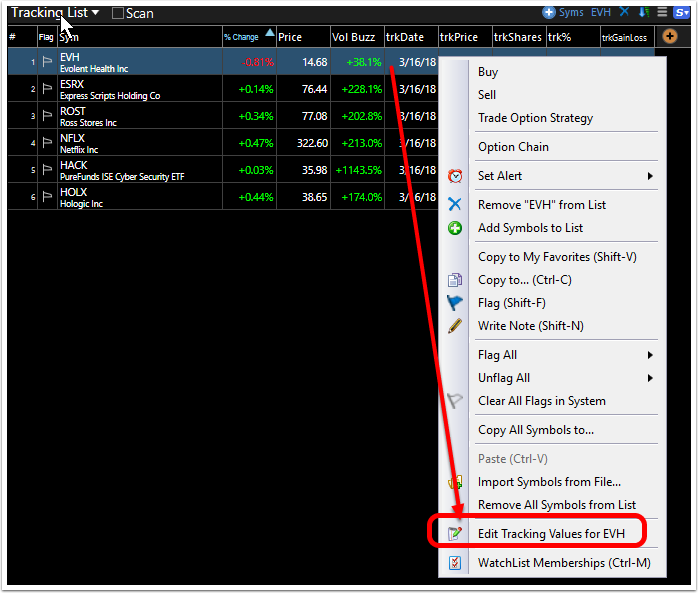The height and width of the screenshot is (593, 698).
Task: Toggle the flag for ESRX row
Action: pos(47,89)
